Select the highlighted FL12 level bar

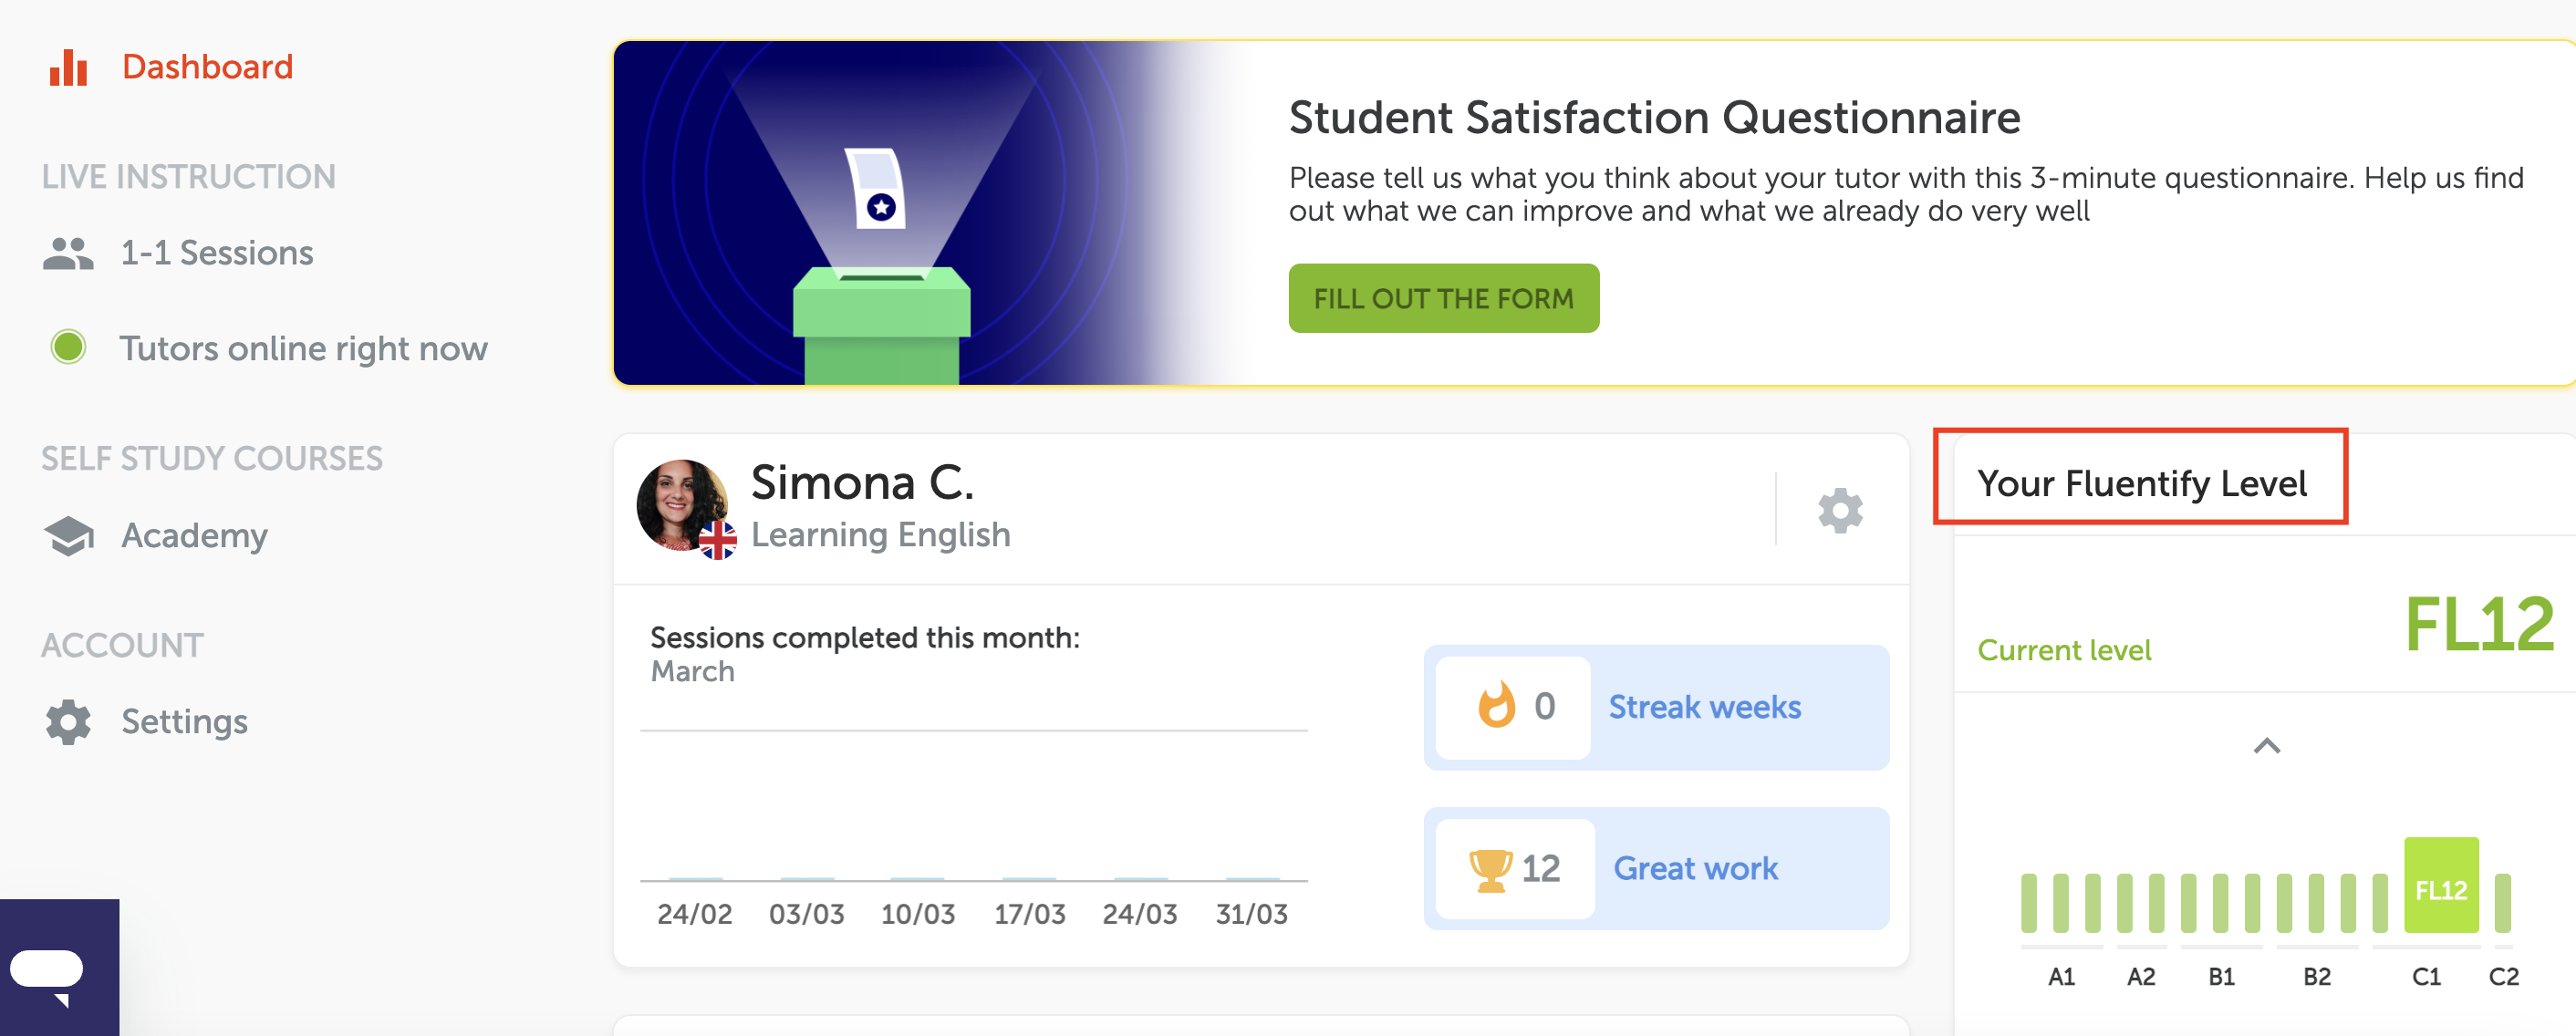pos(2440,885)
